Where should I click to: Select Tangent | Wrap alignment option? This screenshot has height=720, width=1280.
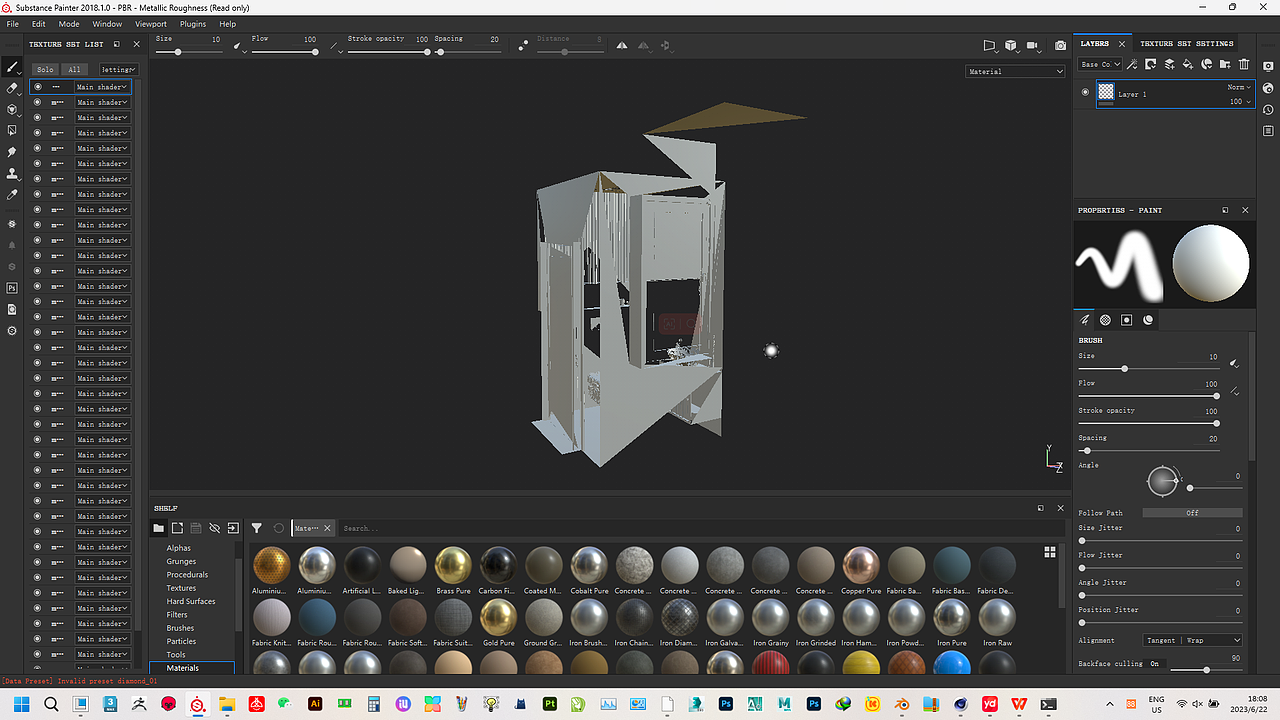(1193, 640)
